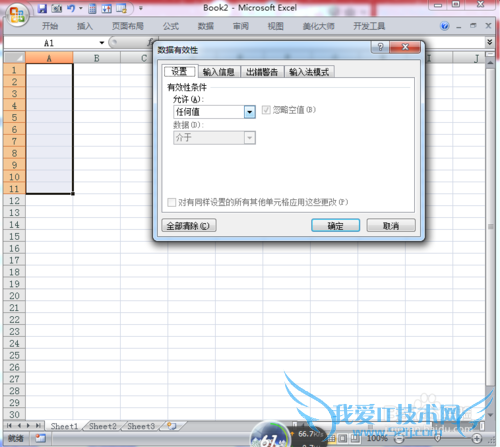This screenshot has width=500, height=447.
Task: Close the 数据有效性 dialog
Action: click(405, 47)
